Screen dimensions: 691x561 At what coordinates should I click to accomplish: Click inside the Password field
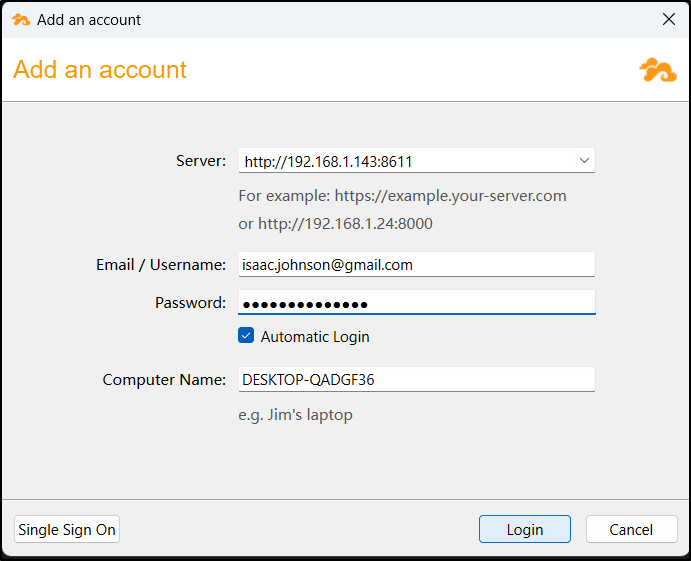click(416, 303)
